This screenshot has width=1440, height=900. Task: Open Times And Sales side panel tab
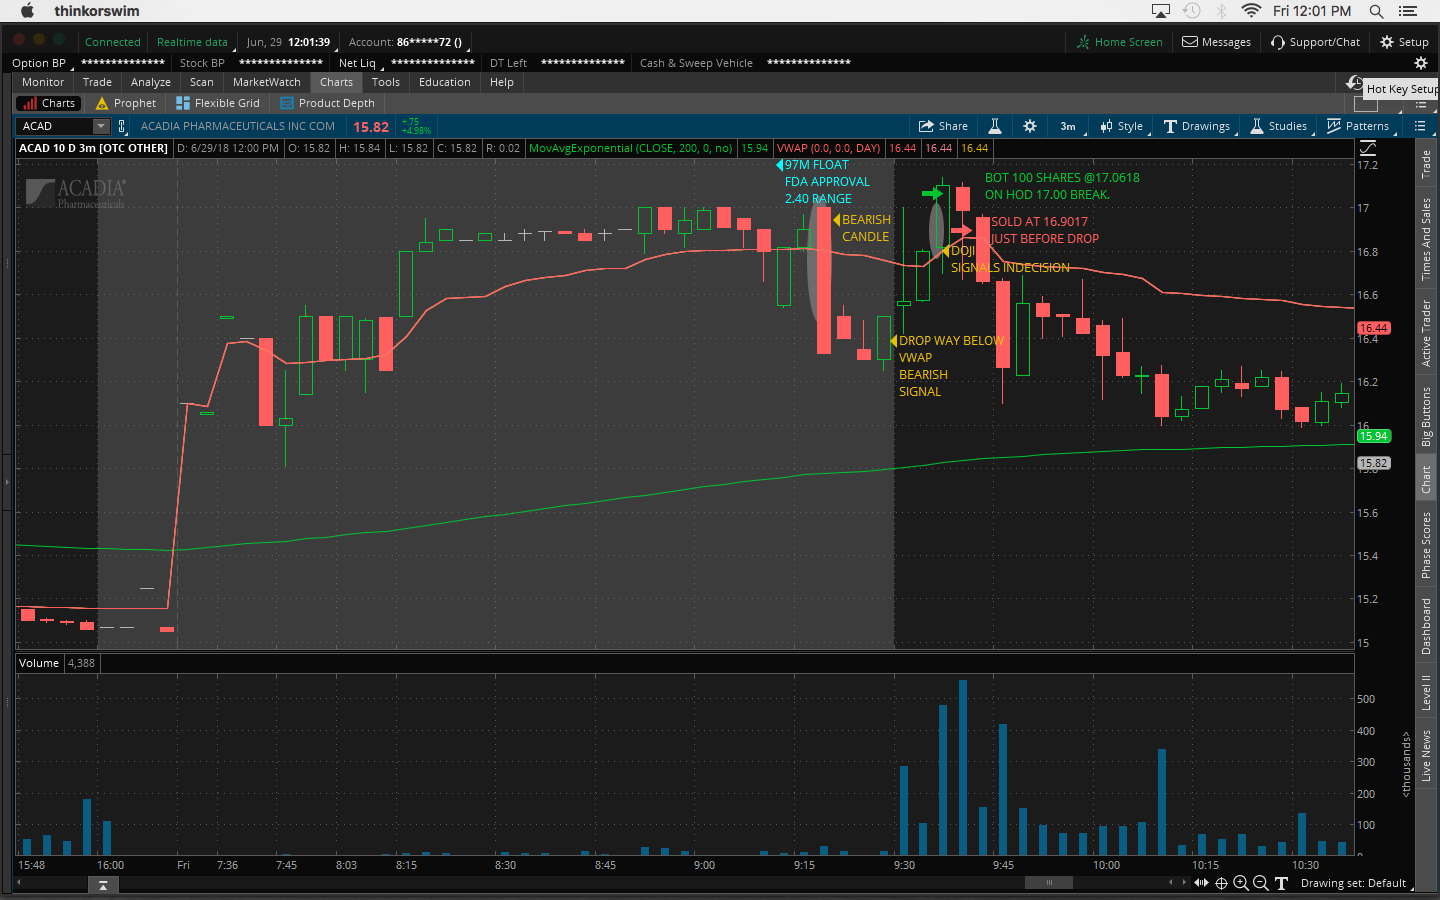(x=1426, y=238)
